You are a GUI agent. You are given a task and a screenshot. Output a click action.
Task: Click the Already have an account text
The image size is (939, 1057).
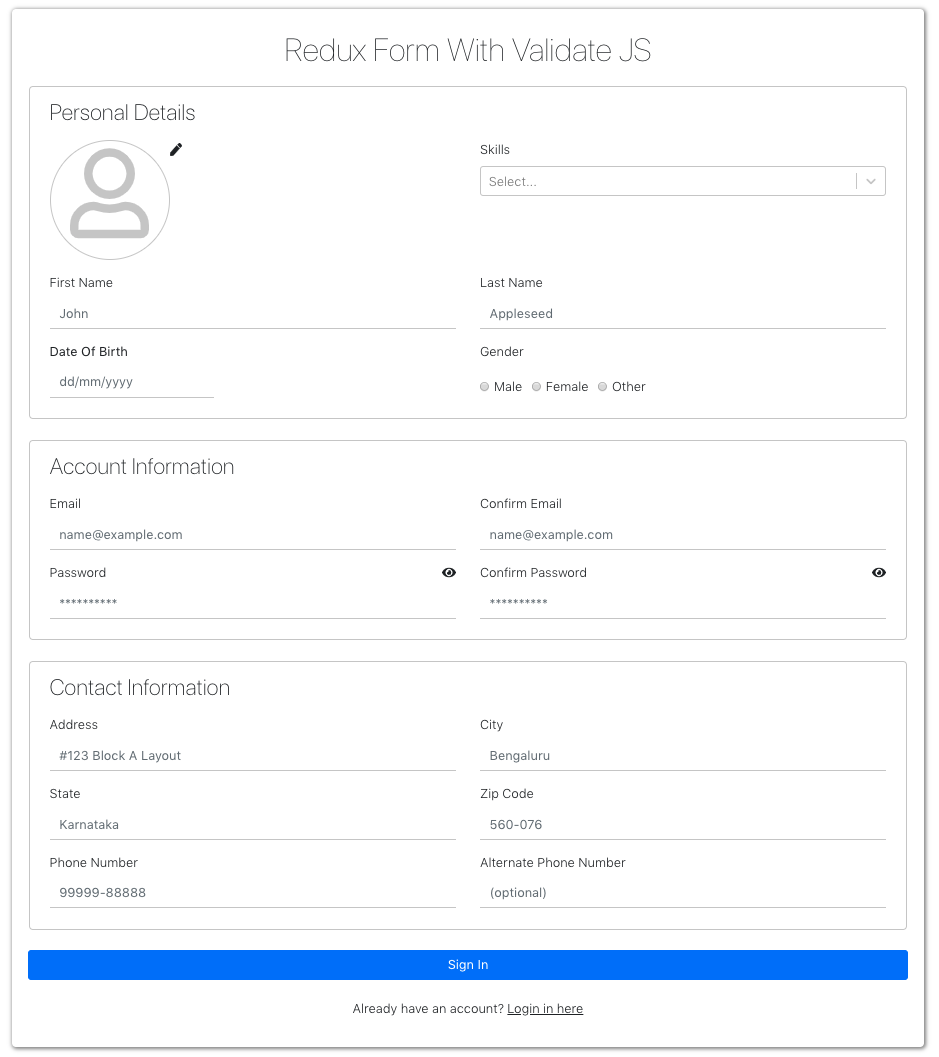point(428,1009)
